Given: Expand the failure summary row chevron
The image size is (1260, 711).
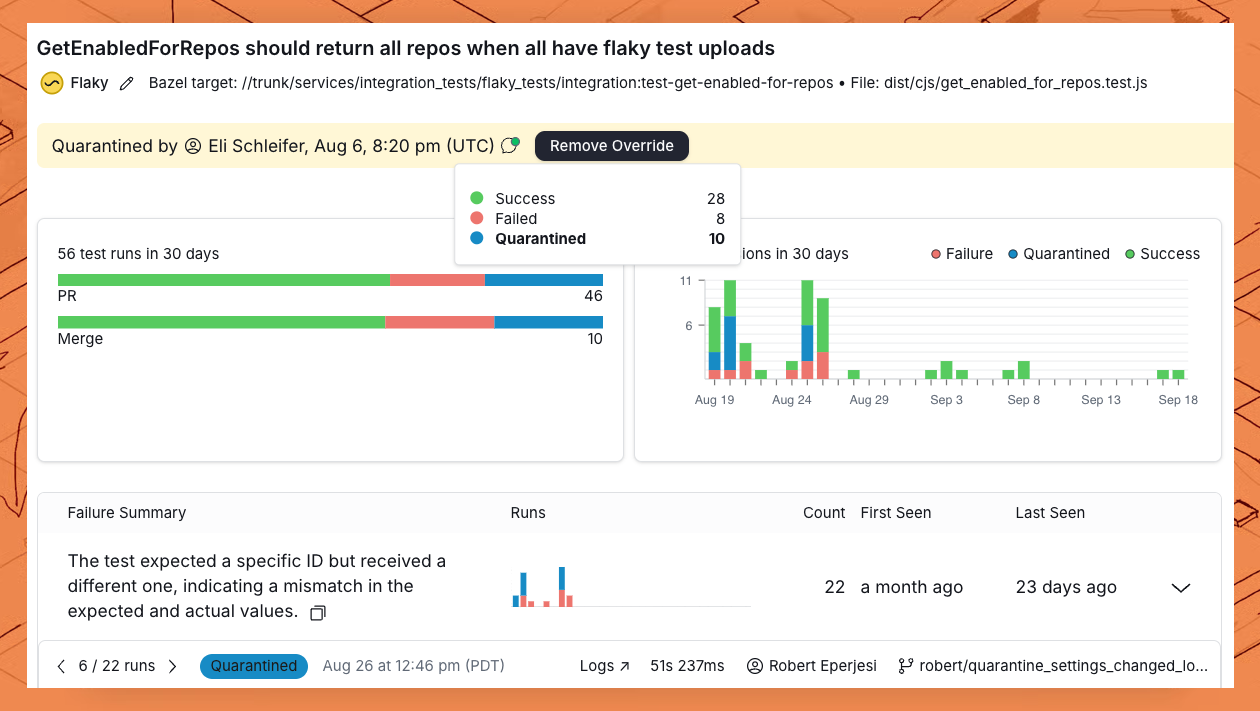Looking at the screenshot, I should [1180, 588].
